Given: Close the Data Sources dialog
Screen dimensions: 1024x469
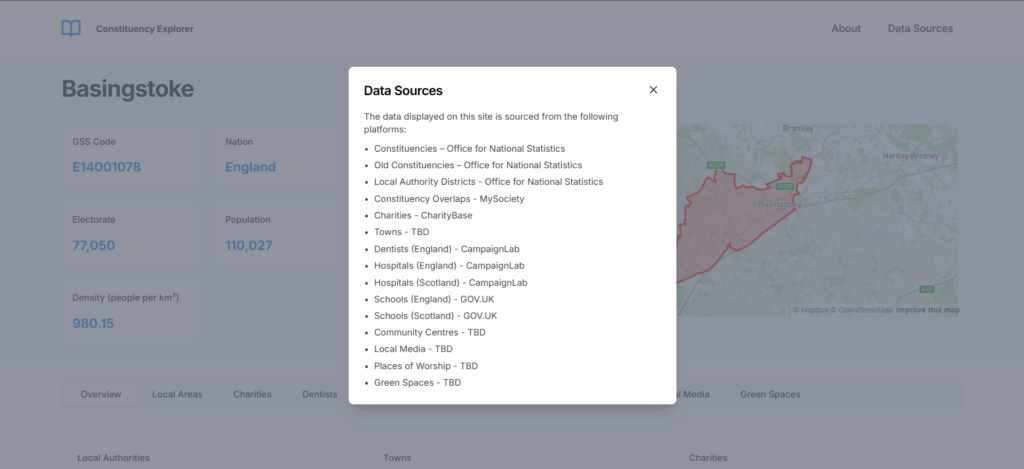Looking at the screenshot, I should (653, 90).
